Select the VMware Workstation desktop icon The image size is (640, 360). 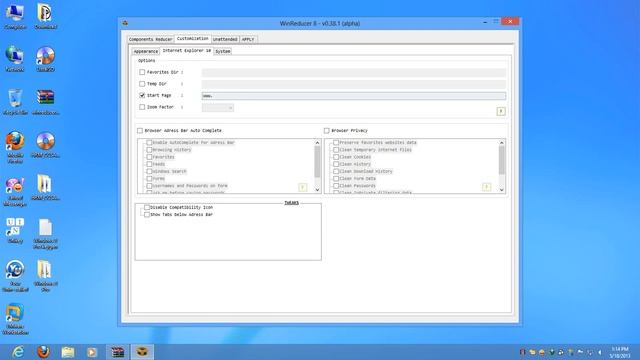click(15, 319)
